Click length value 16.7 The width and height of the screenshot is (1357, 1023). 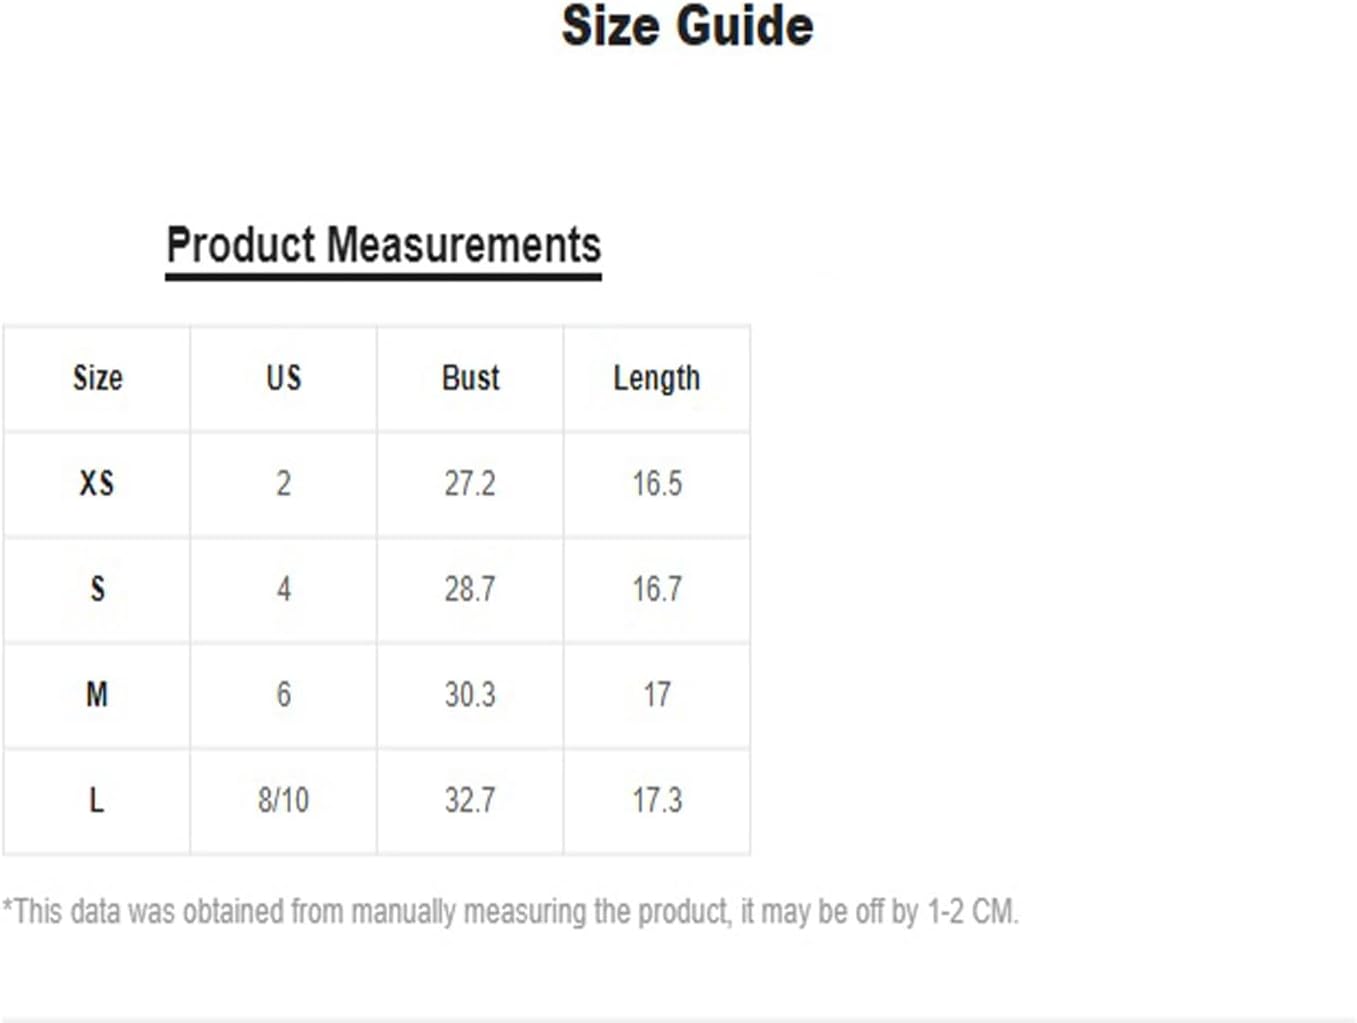tap(657, 589)
